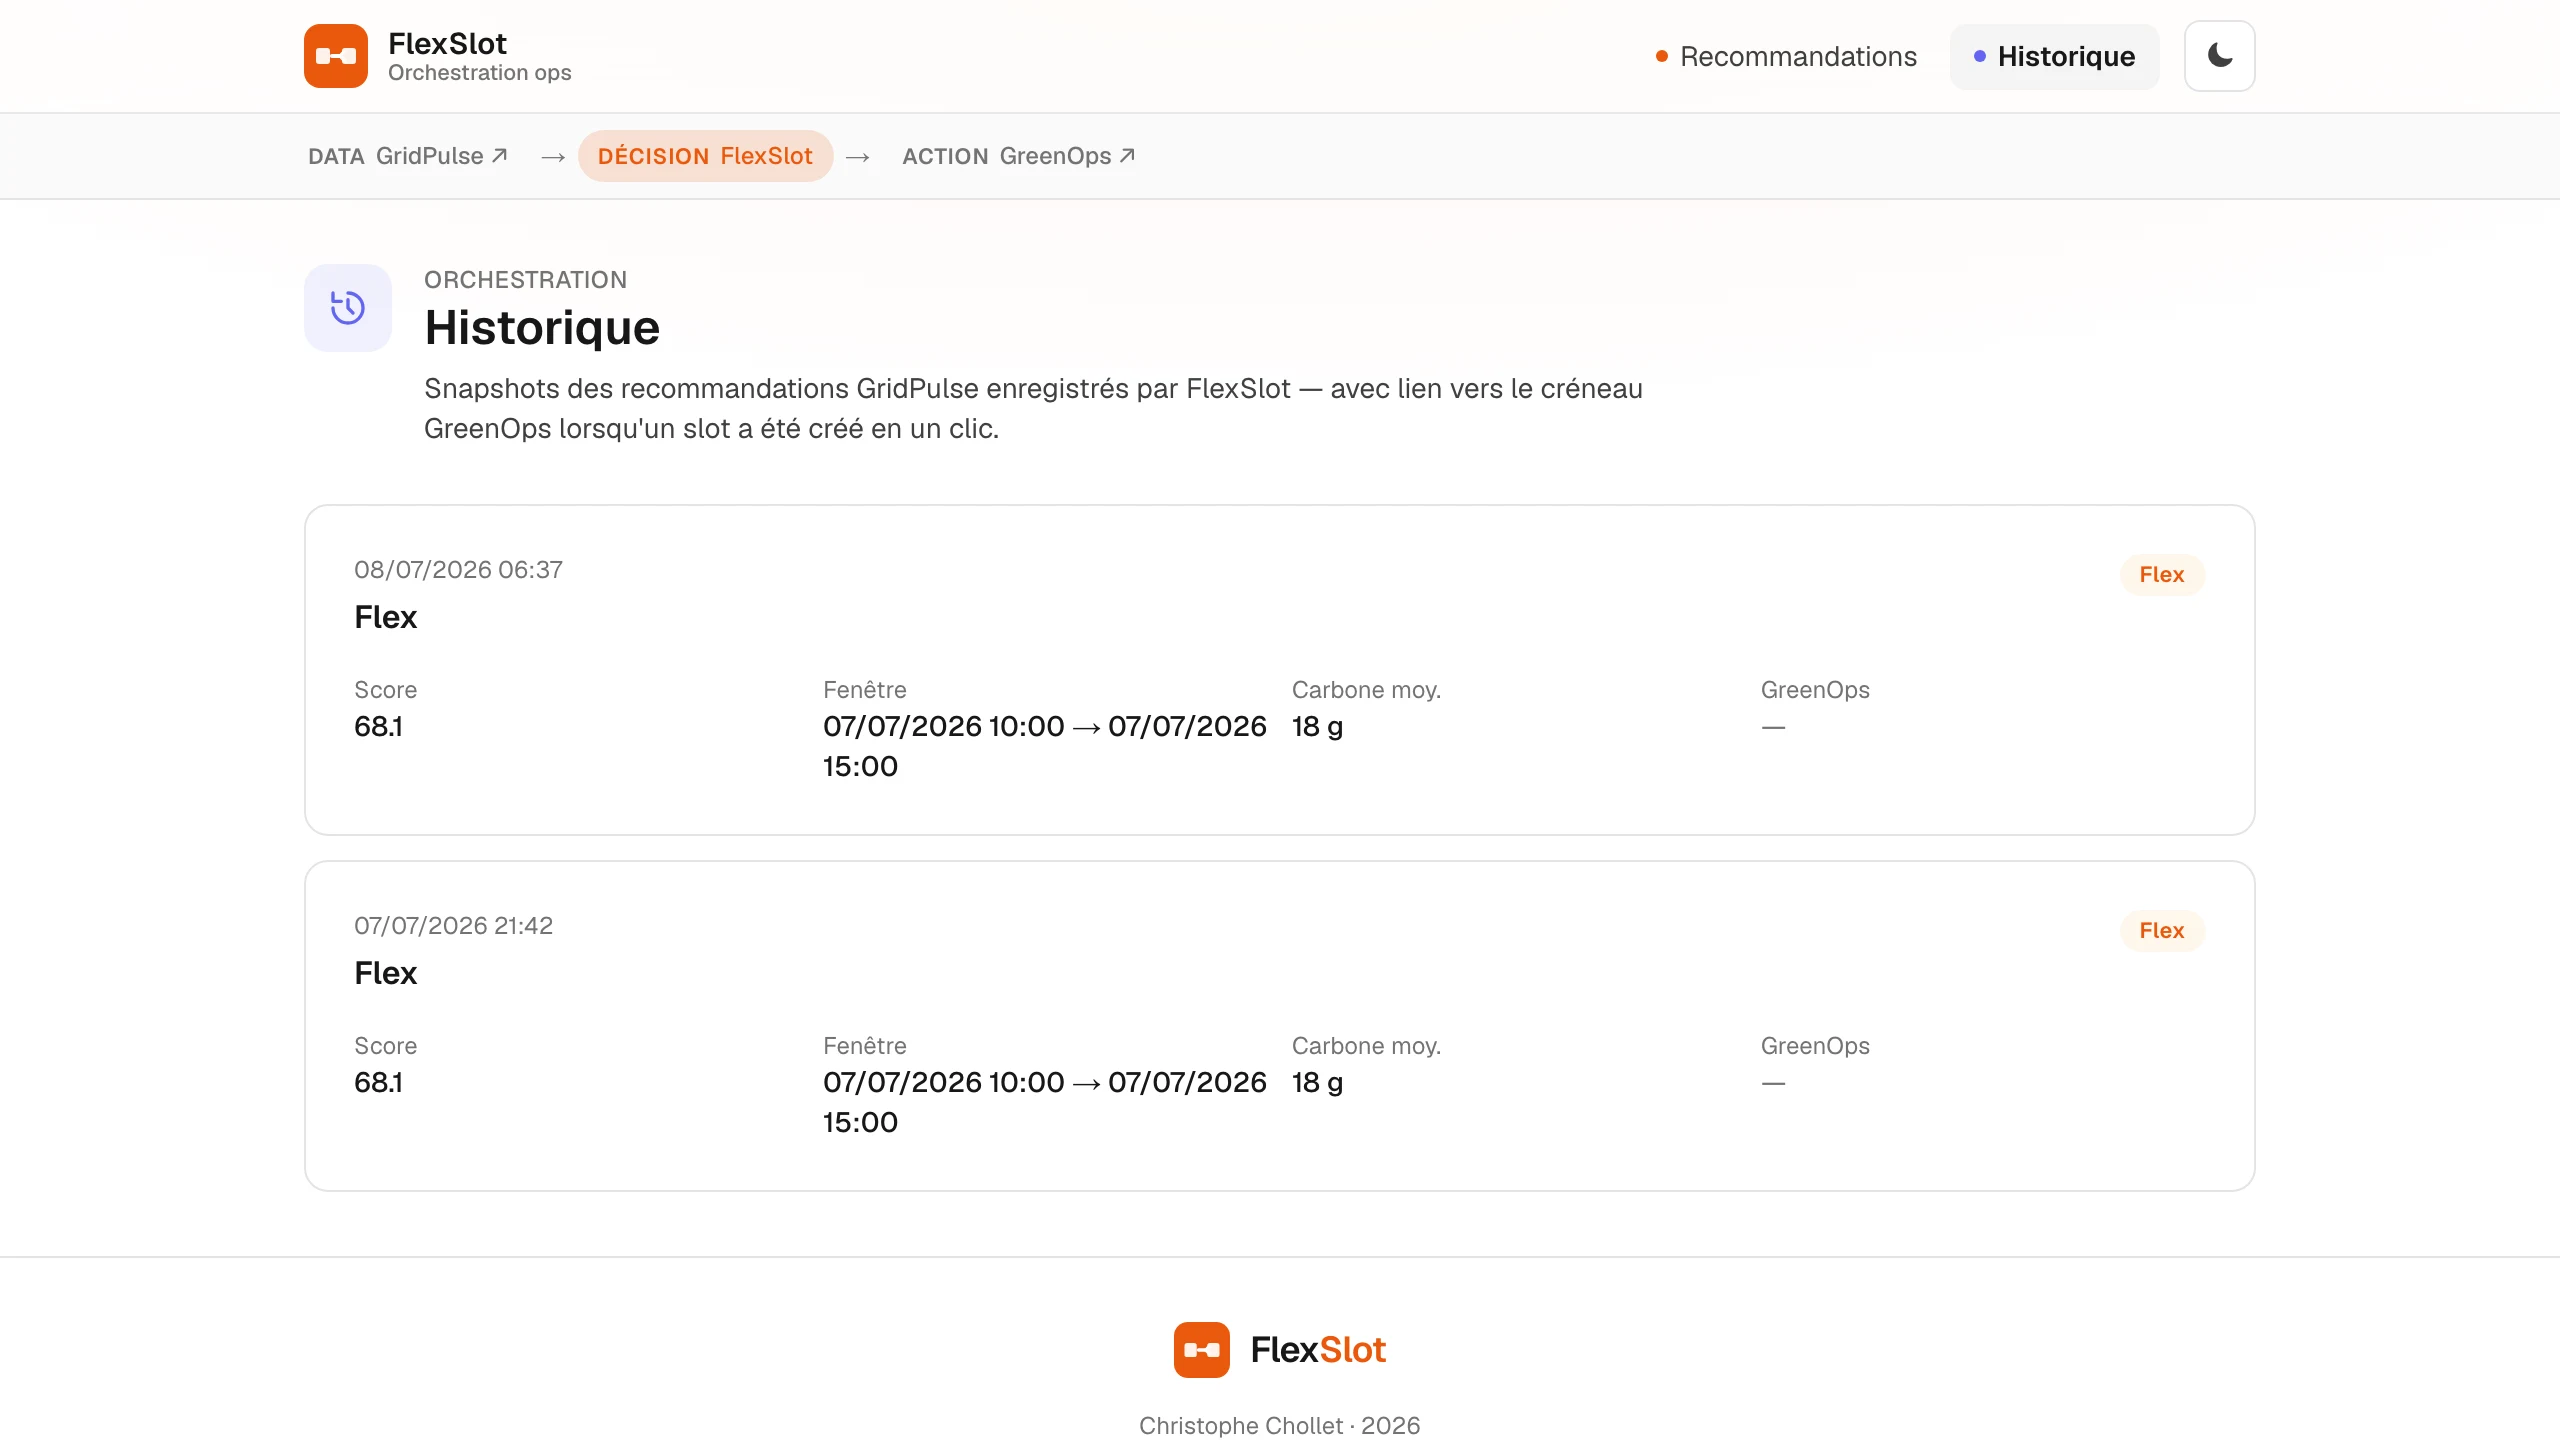
Task: Click the Fenêtre time range in the 08/07/2026 card
Action: click(x=1045, y=746)
